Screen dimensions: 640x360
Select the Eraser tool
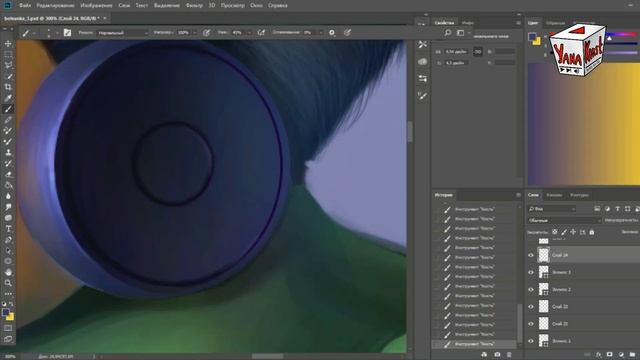[8, 174]
